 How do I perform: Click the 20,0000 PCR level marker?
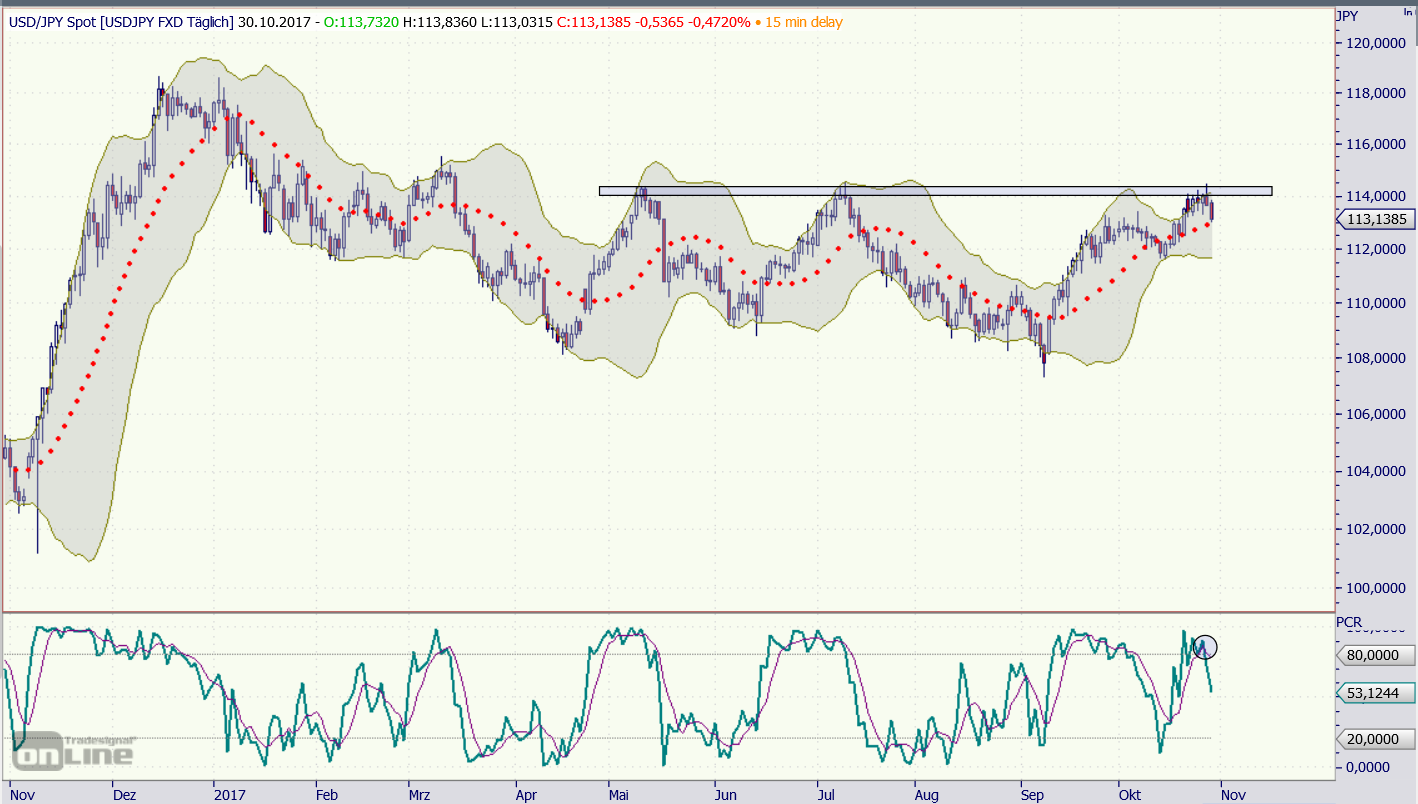[1376, 738]
